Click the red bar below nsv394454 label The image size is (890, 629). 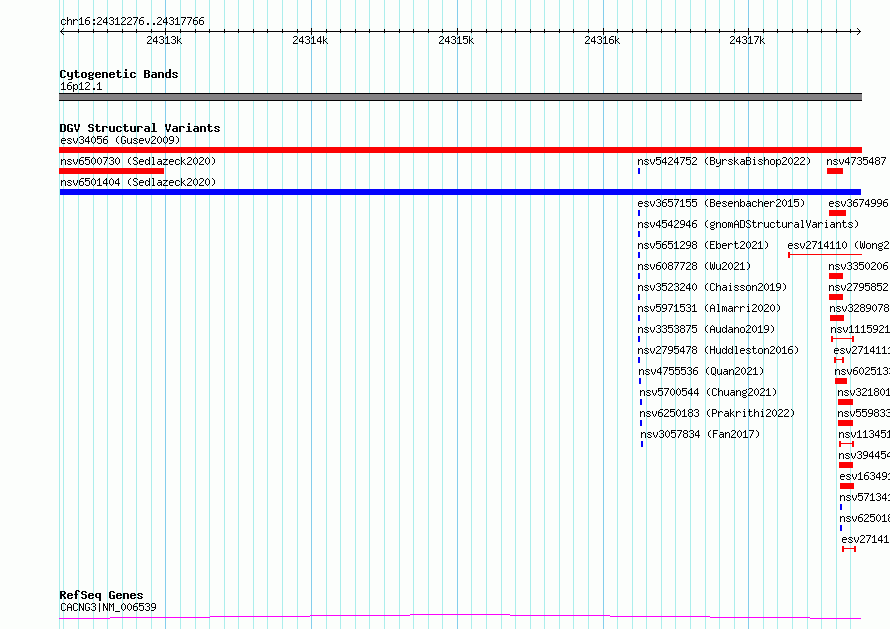(x=846, y=465)
